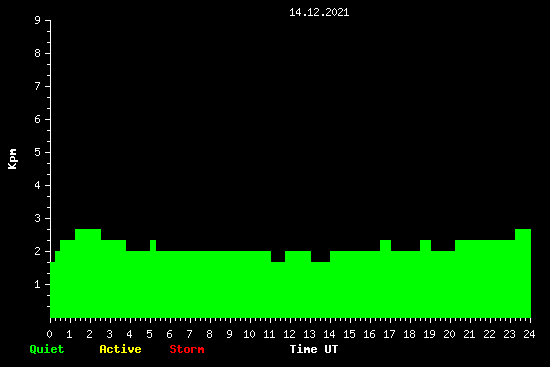550x367 pixels.
Task: Click the Kp value 5 label
Action: pyautogui.click(x=38, y=152)
